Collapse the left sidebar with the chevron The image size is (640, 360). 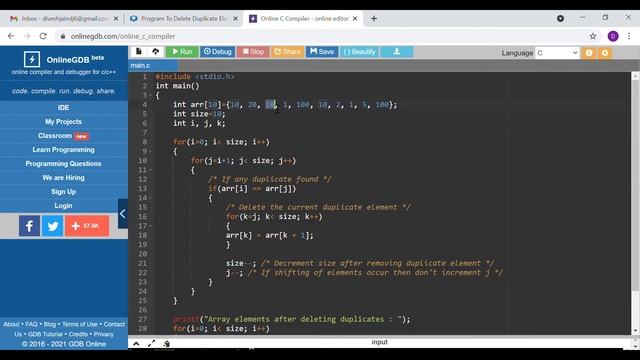[x=123, y=213]
